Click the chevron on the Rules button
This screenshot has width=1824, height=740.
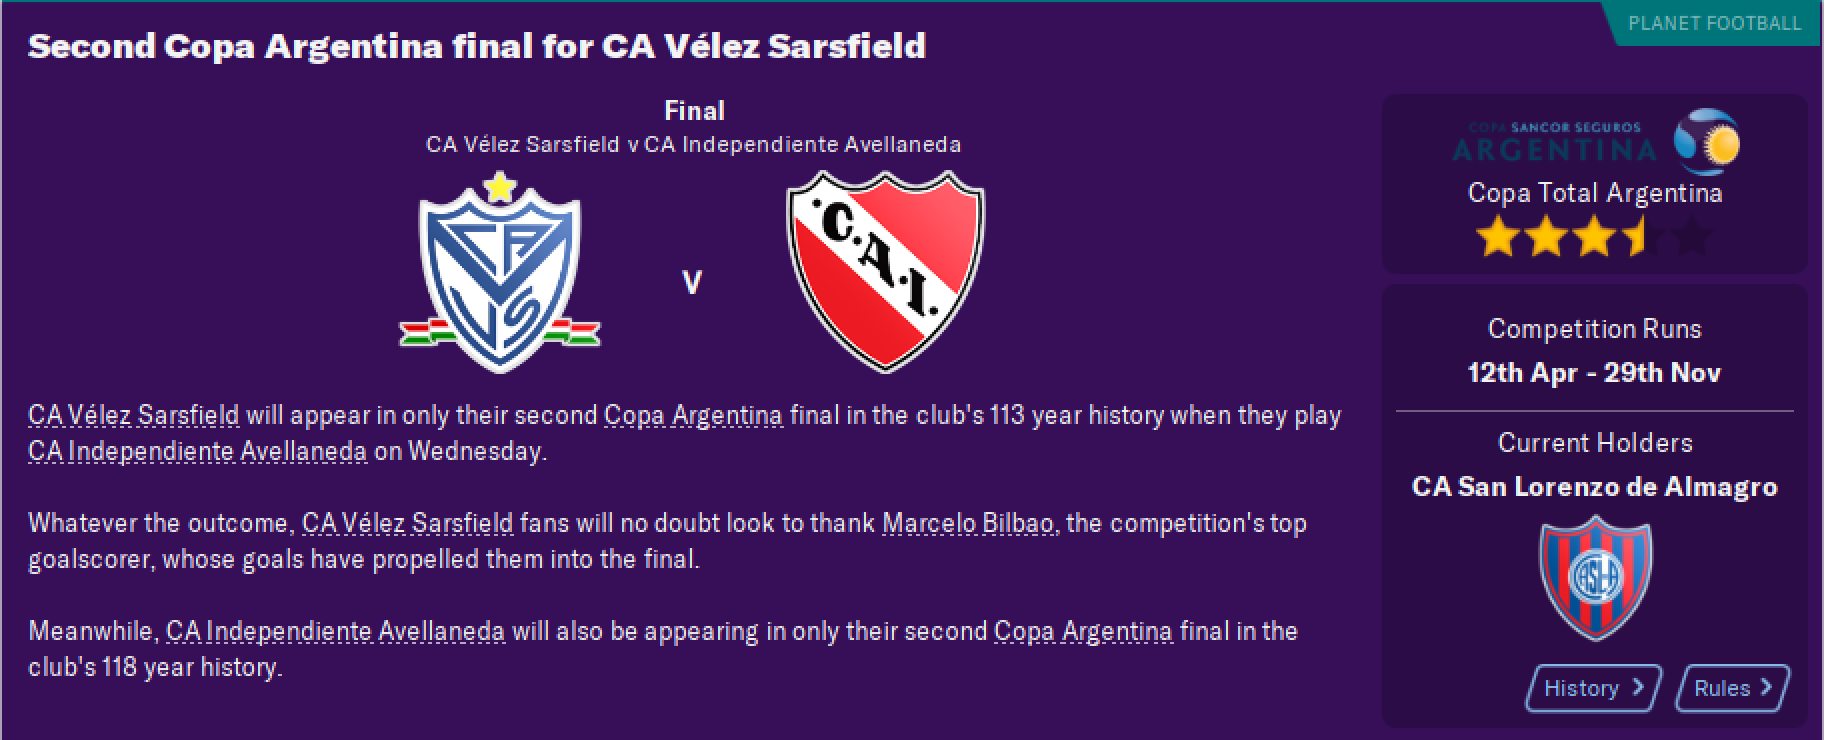(x=1766, y=688)
